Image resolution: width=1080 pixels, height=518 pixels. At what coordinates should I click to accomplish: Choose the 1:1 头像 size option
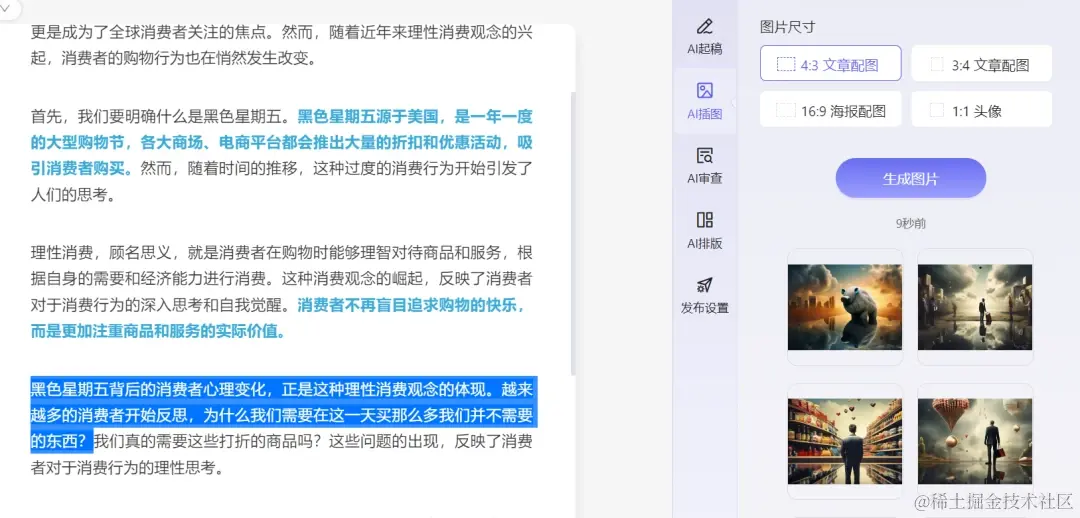[x=982, y=110]
